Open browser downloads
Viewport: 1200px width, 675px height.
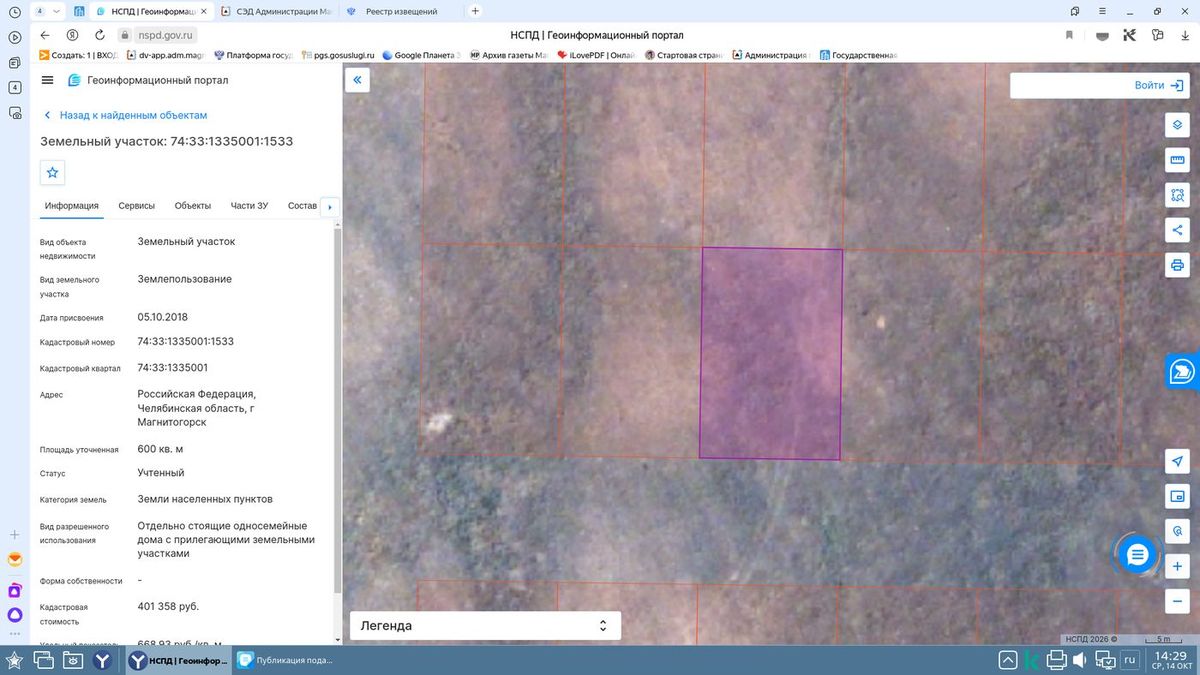point(1185,35)
